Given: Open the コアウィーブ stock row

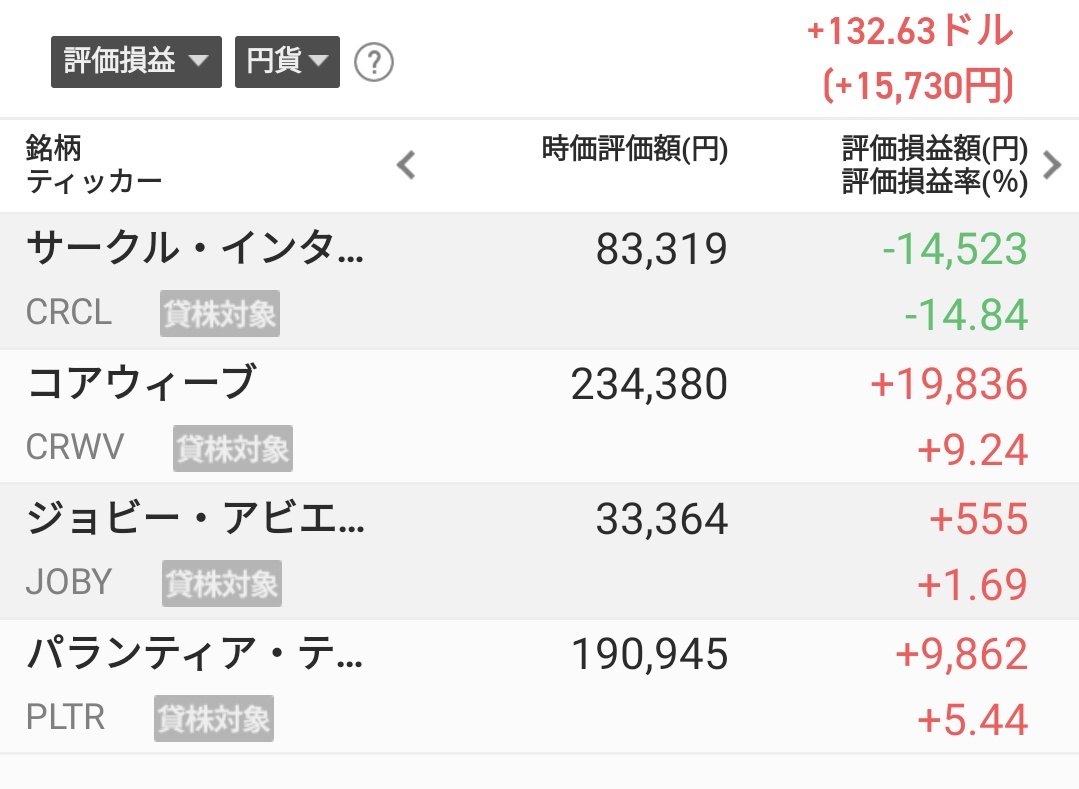Looking at the screenshot, I should [540, 416].
